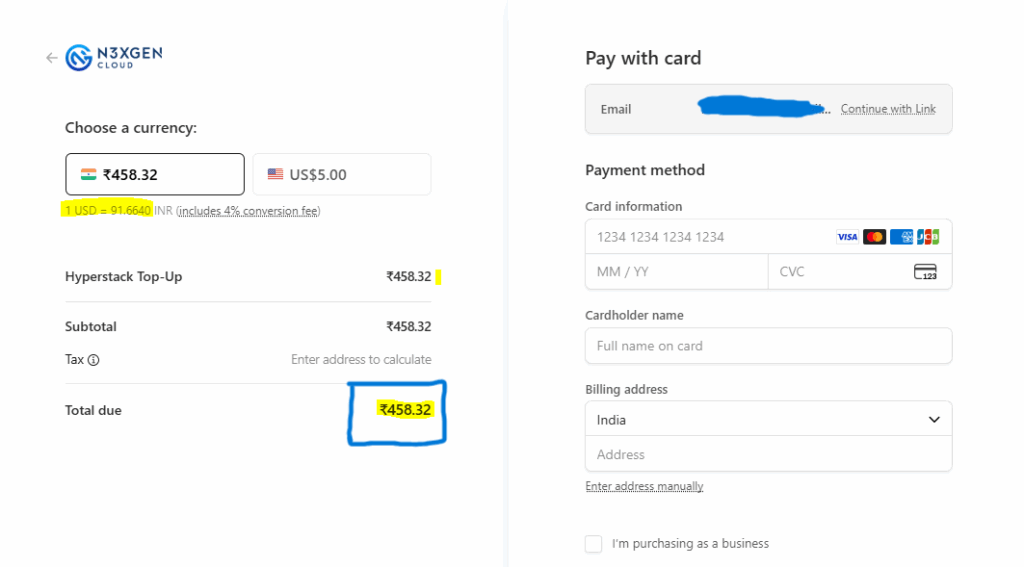The image size is (1024, 567).
Task: Click the billing Address field
Action: click(768, 455)
